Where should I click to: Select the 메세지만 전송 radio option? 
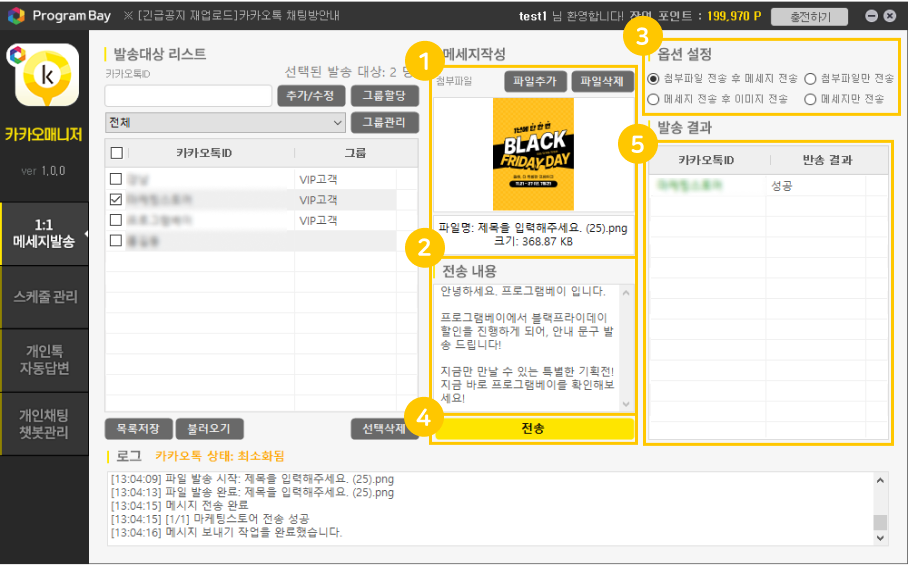click(x=811, y=99)
